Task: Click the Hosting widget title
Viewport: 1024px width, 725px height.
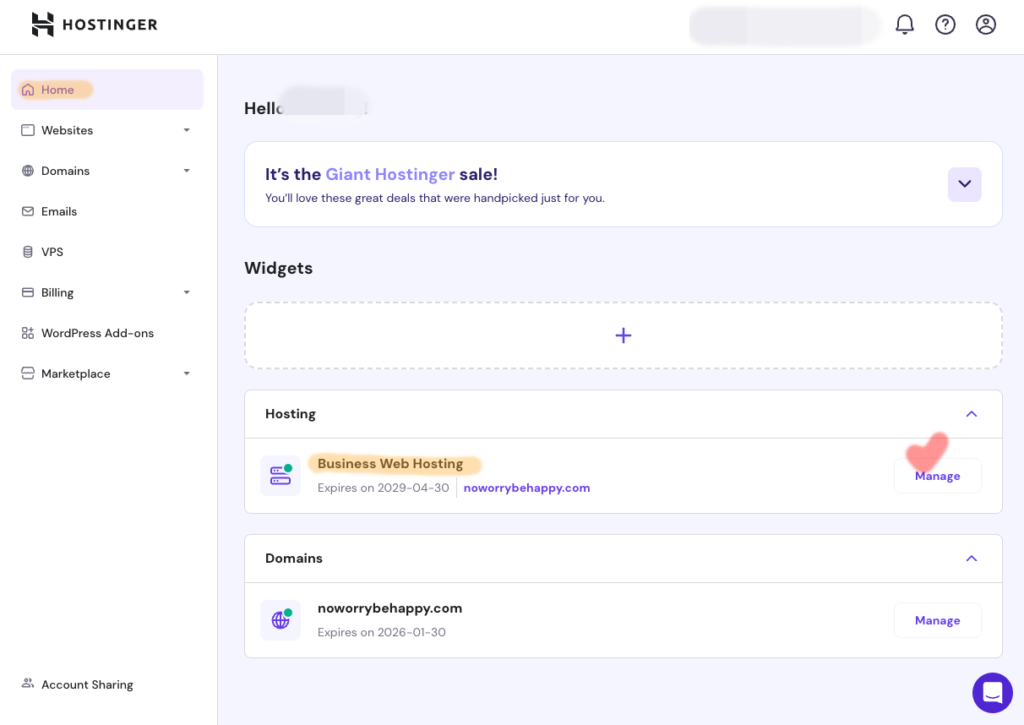Action: tap(291, 414)
